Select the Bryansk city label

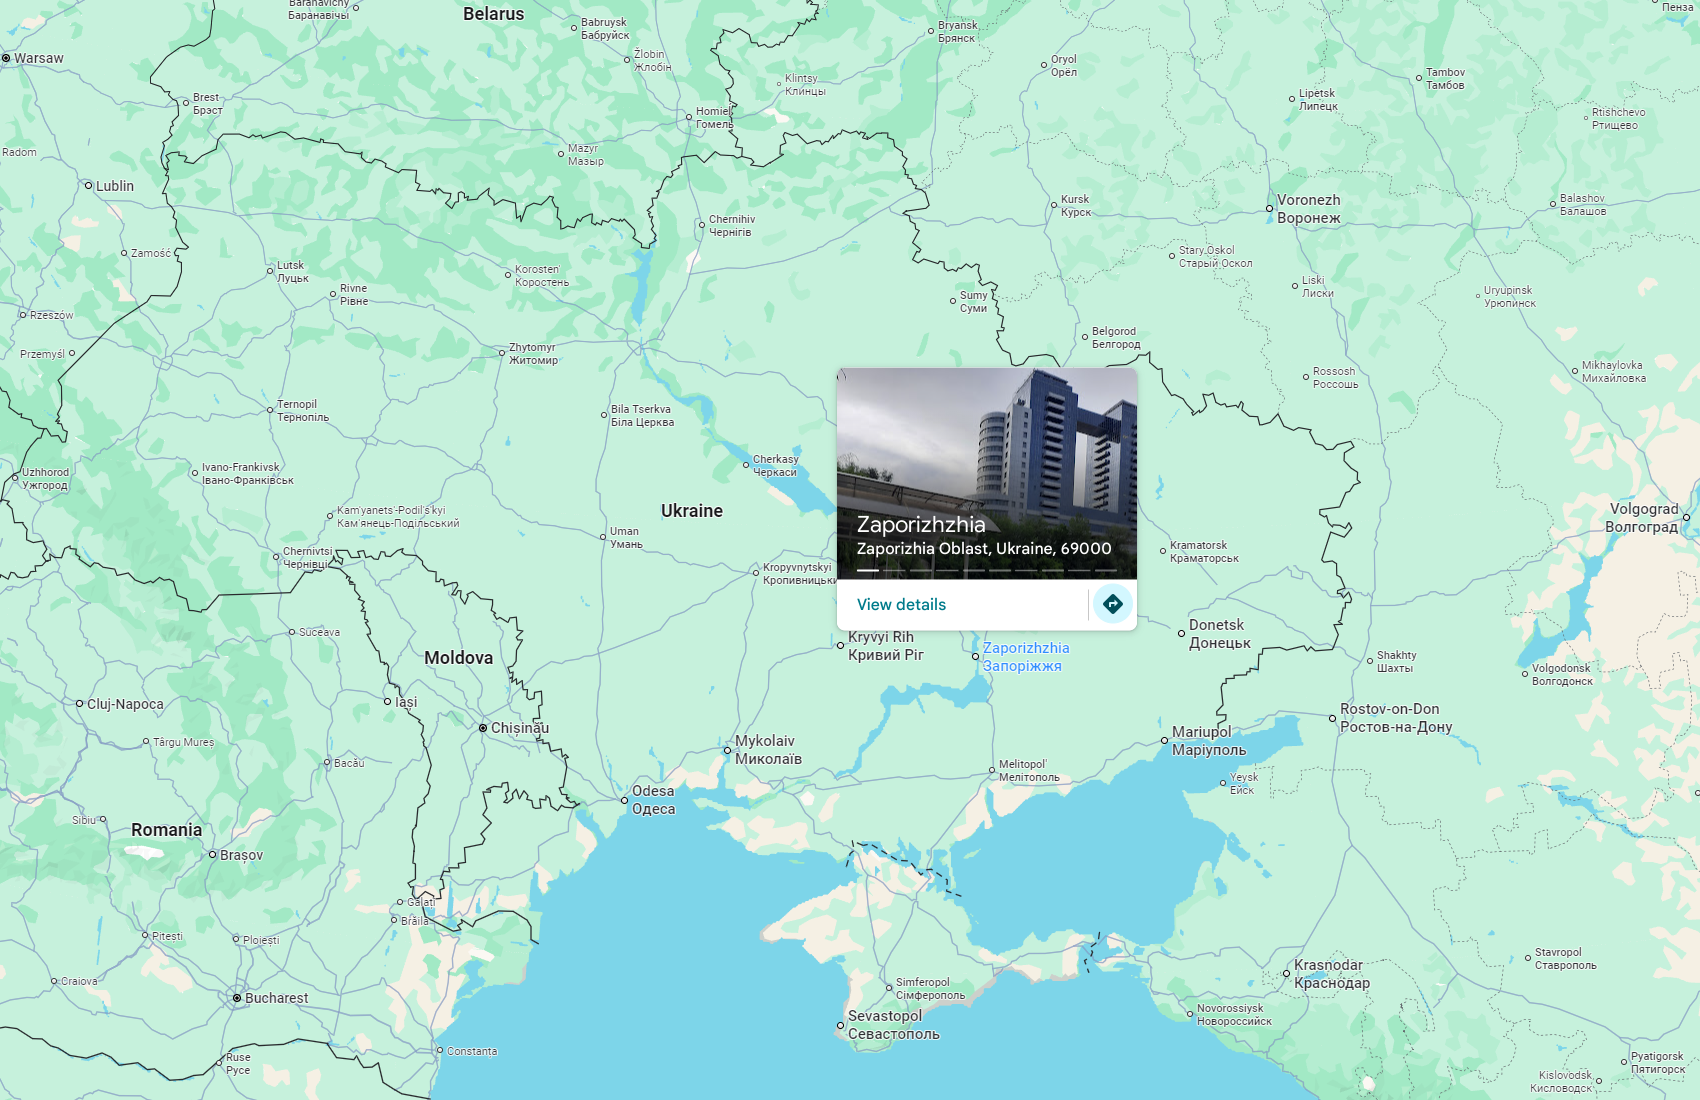958,32
